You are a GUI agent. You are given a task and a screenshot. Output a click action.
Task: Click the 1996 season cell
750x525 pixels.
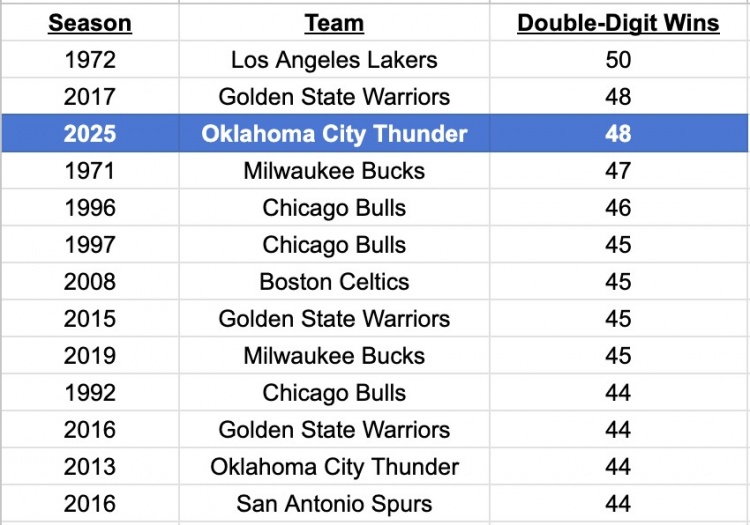[x=90, y=208]
